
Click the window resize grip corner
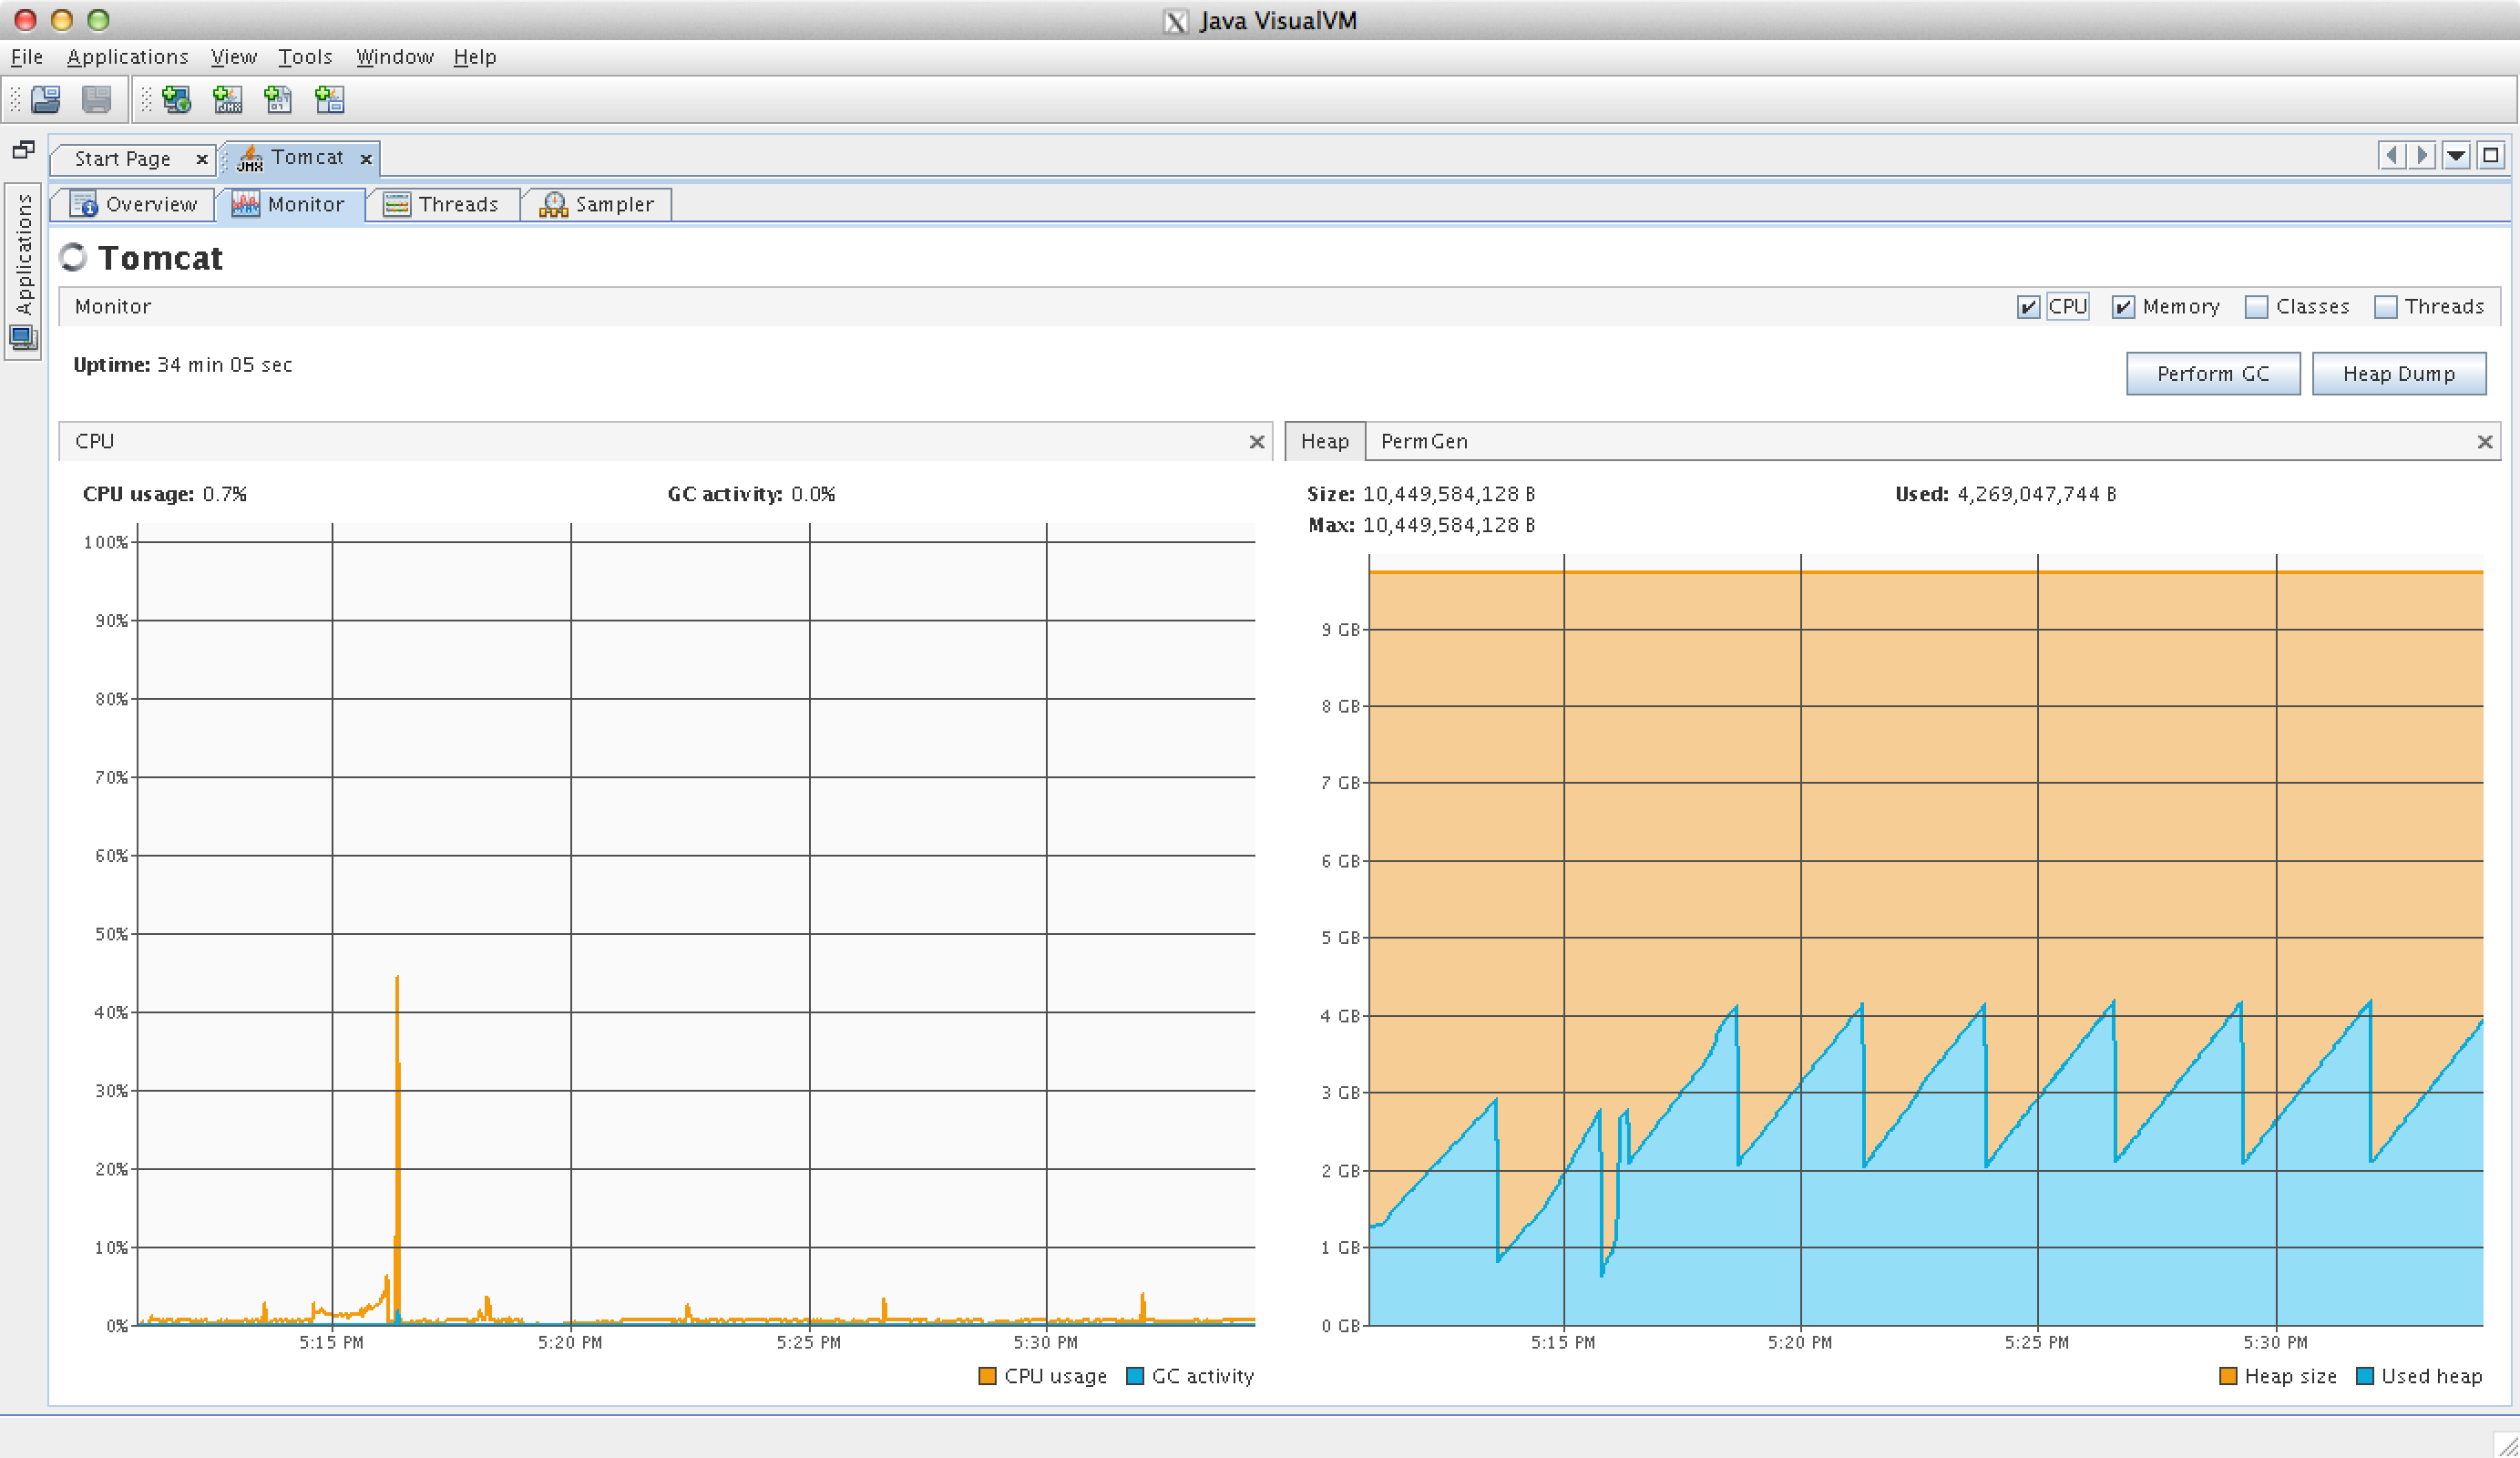(x=2507, y=1445)
